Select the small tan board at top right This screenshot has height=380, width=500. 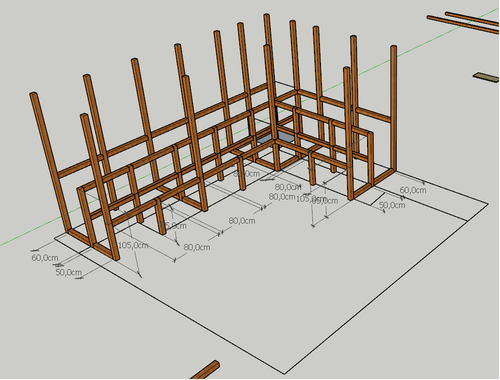[486, 77]
